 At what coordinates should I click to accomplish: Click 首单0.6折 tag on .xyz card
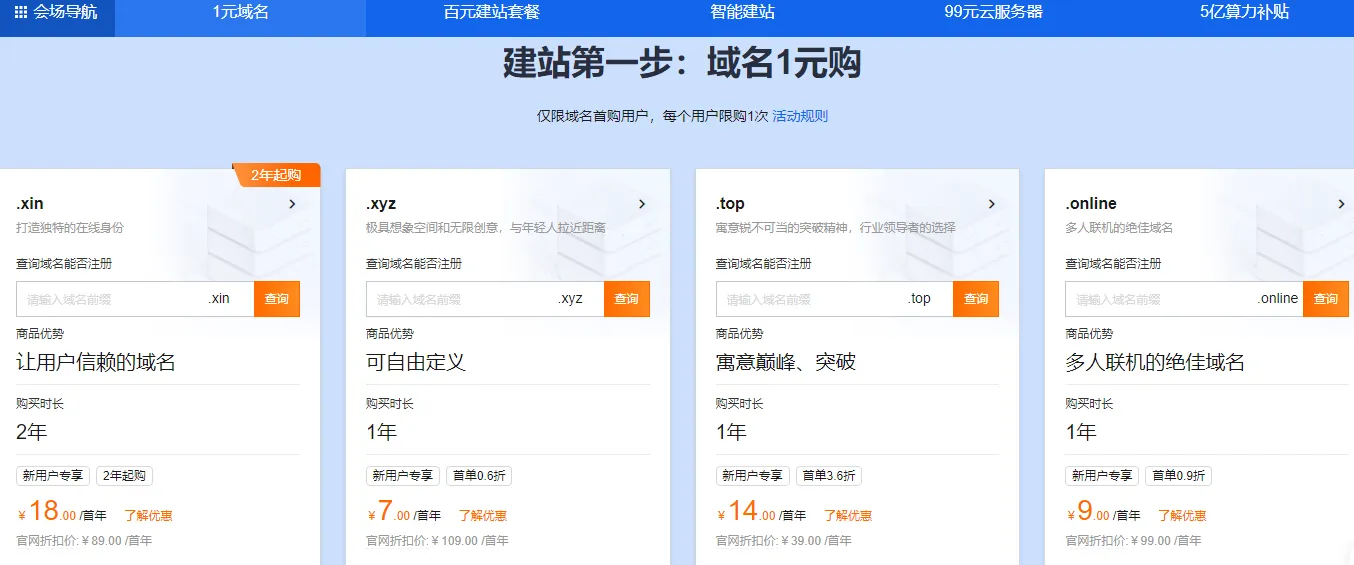479,476
